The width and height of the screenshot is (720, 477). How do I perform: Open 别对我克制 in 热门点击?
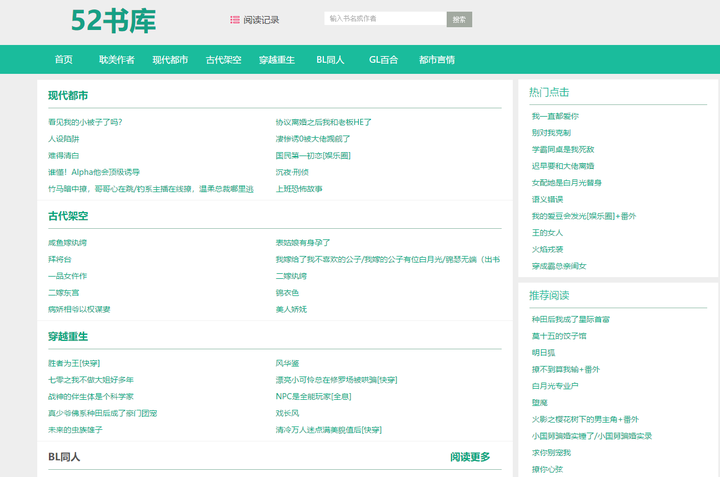coord(551,133)
